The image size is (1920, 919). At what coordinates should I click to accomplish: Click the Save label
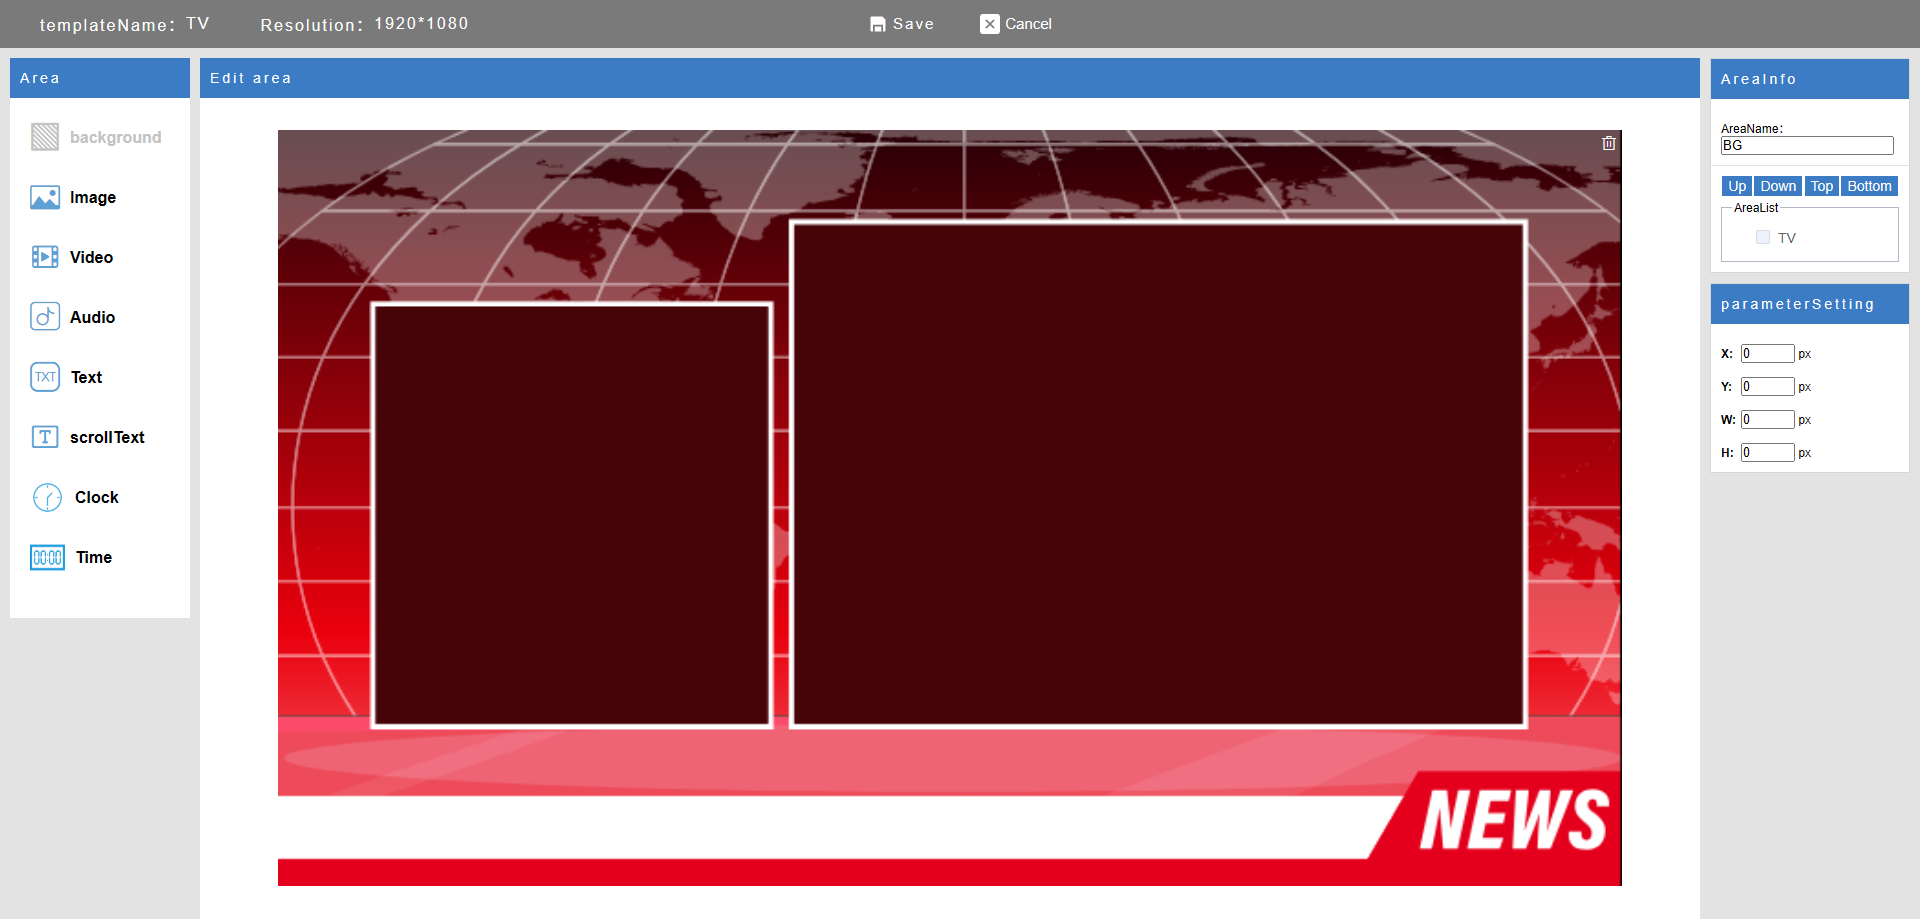[x=913, y=24]
